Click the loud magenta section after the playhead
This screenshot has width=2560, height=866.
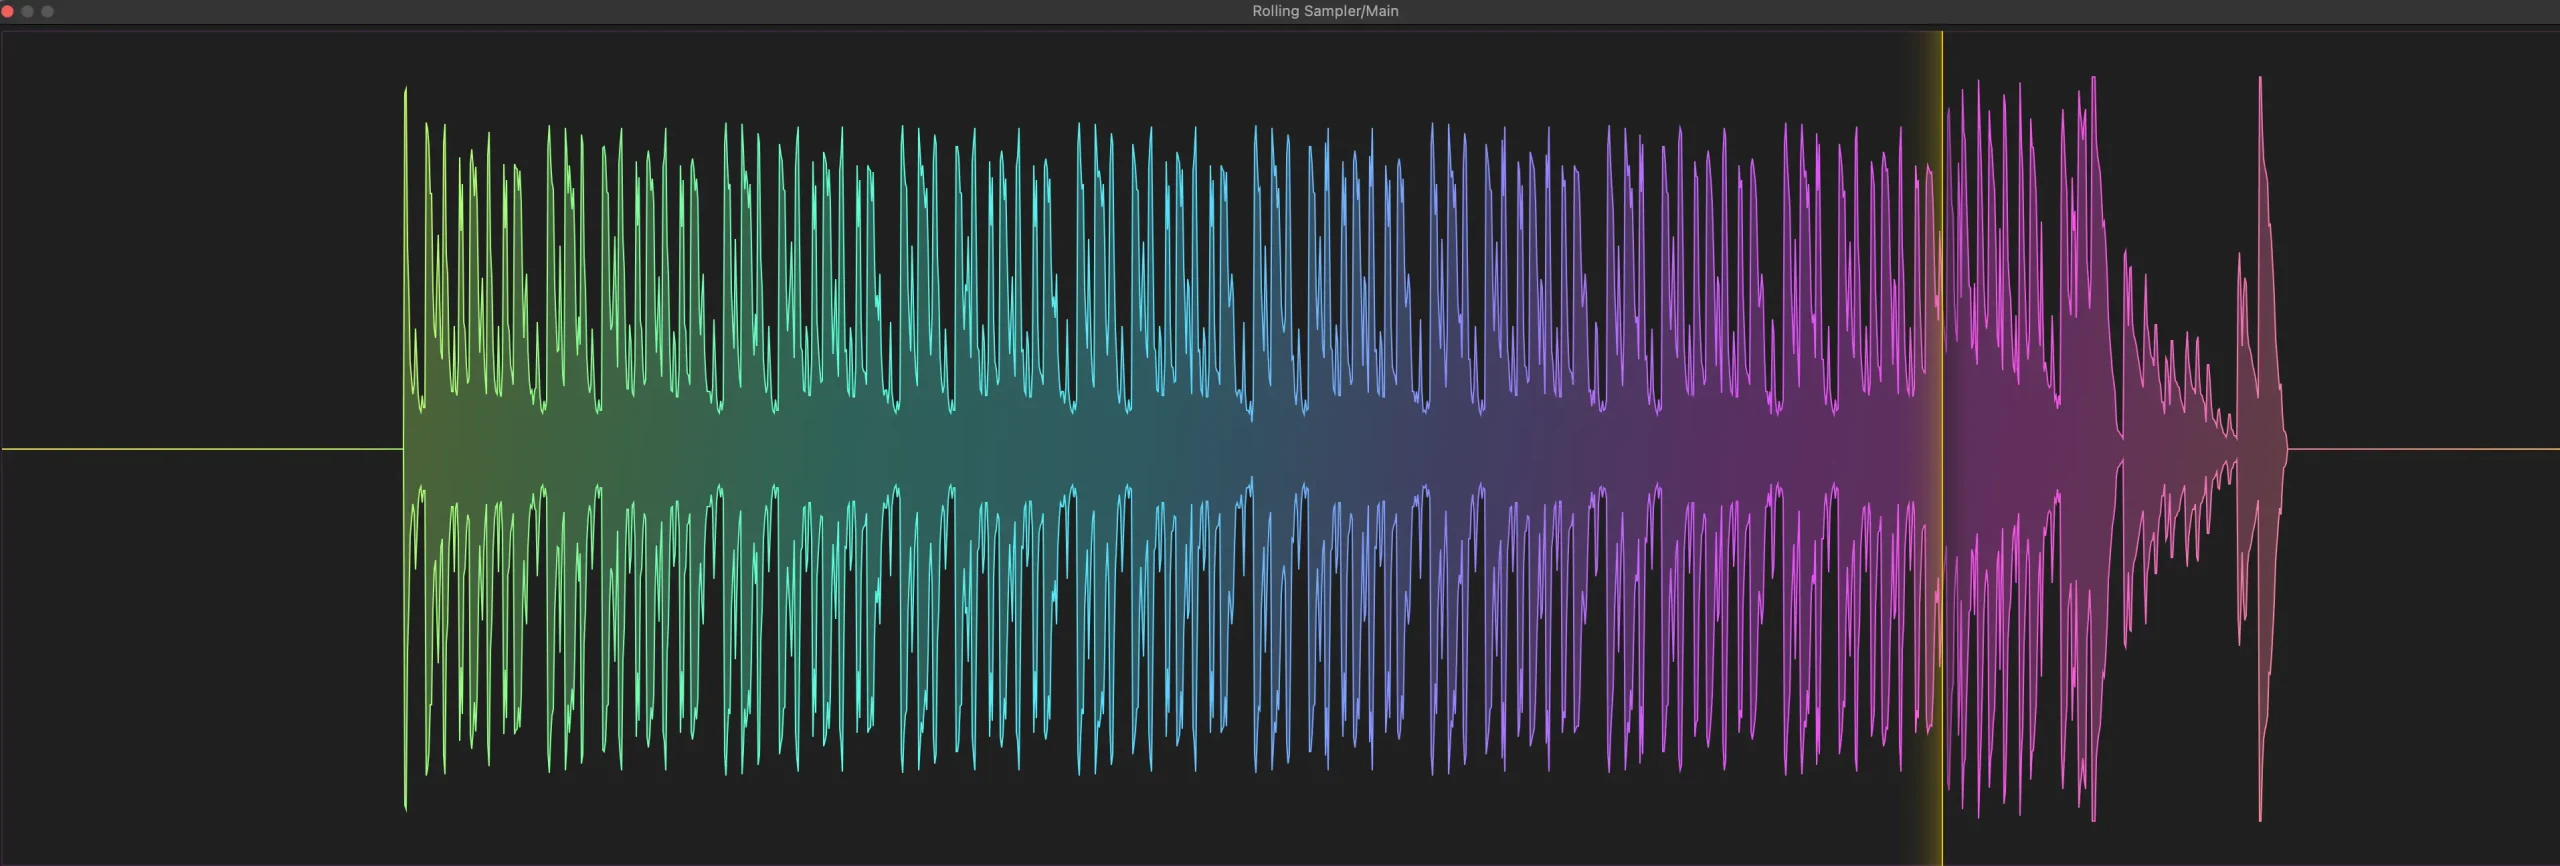(2020, 449)
